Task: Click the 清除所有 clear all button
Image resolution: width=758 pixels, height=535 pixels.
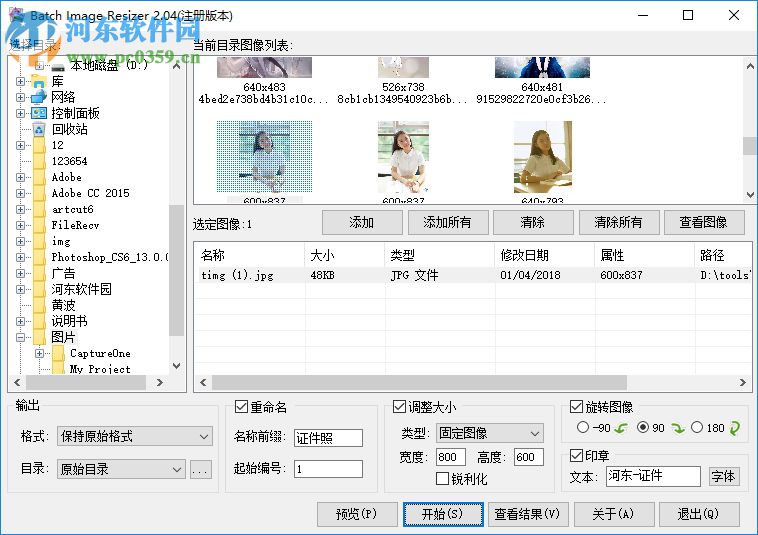Action: coord(619,222)
